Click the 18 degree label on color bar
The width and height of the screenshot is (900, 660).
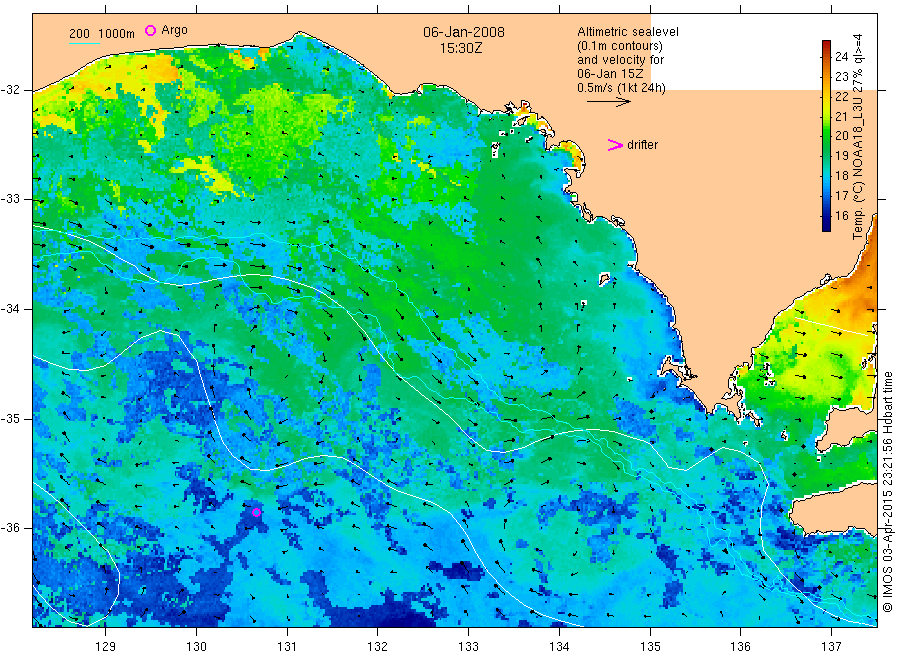click(841, 176)
